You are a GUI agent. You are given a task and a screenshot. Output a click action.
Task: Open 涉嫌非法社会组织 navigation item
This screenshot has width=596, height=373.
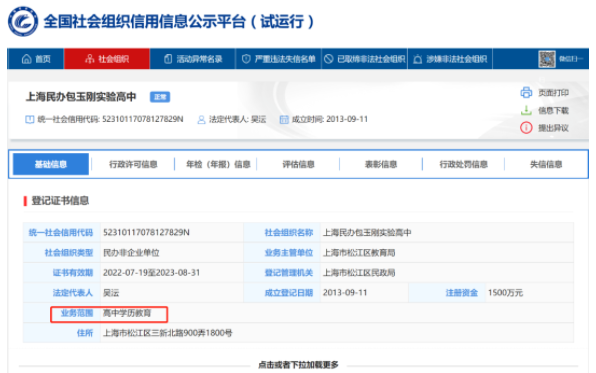450,59
